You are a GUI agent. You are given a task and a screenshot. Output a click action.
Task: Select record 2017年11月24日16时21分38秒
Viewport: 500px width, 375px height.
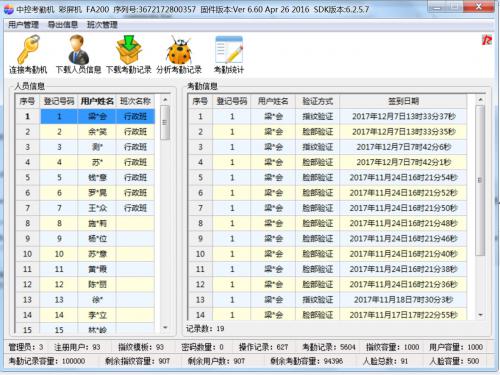tap(328, 269)
